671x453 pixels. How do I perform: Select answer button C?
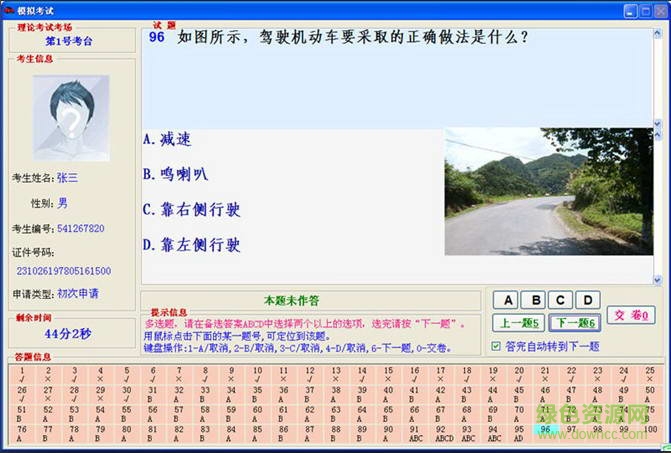[560, 300]
